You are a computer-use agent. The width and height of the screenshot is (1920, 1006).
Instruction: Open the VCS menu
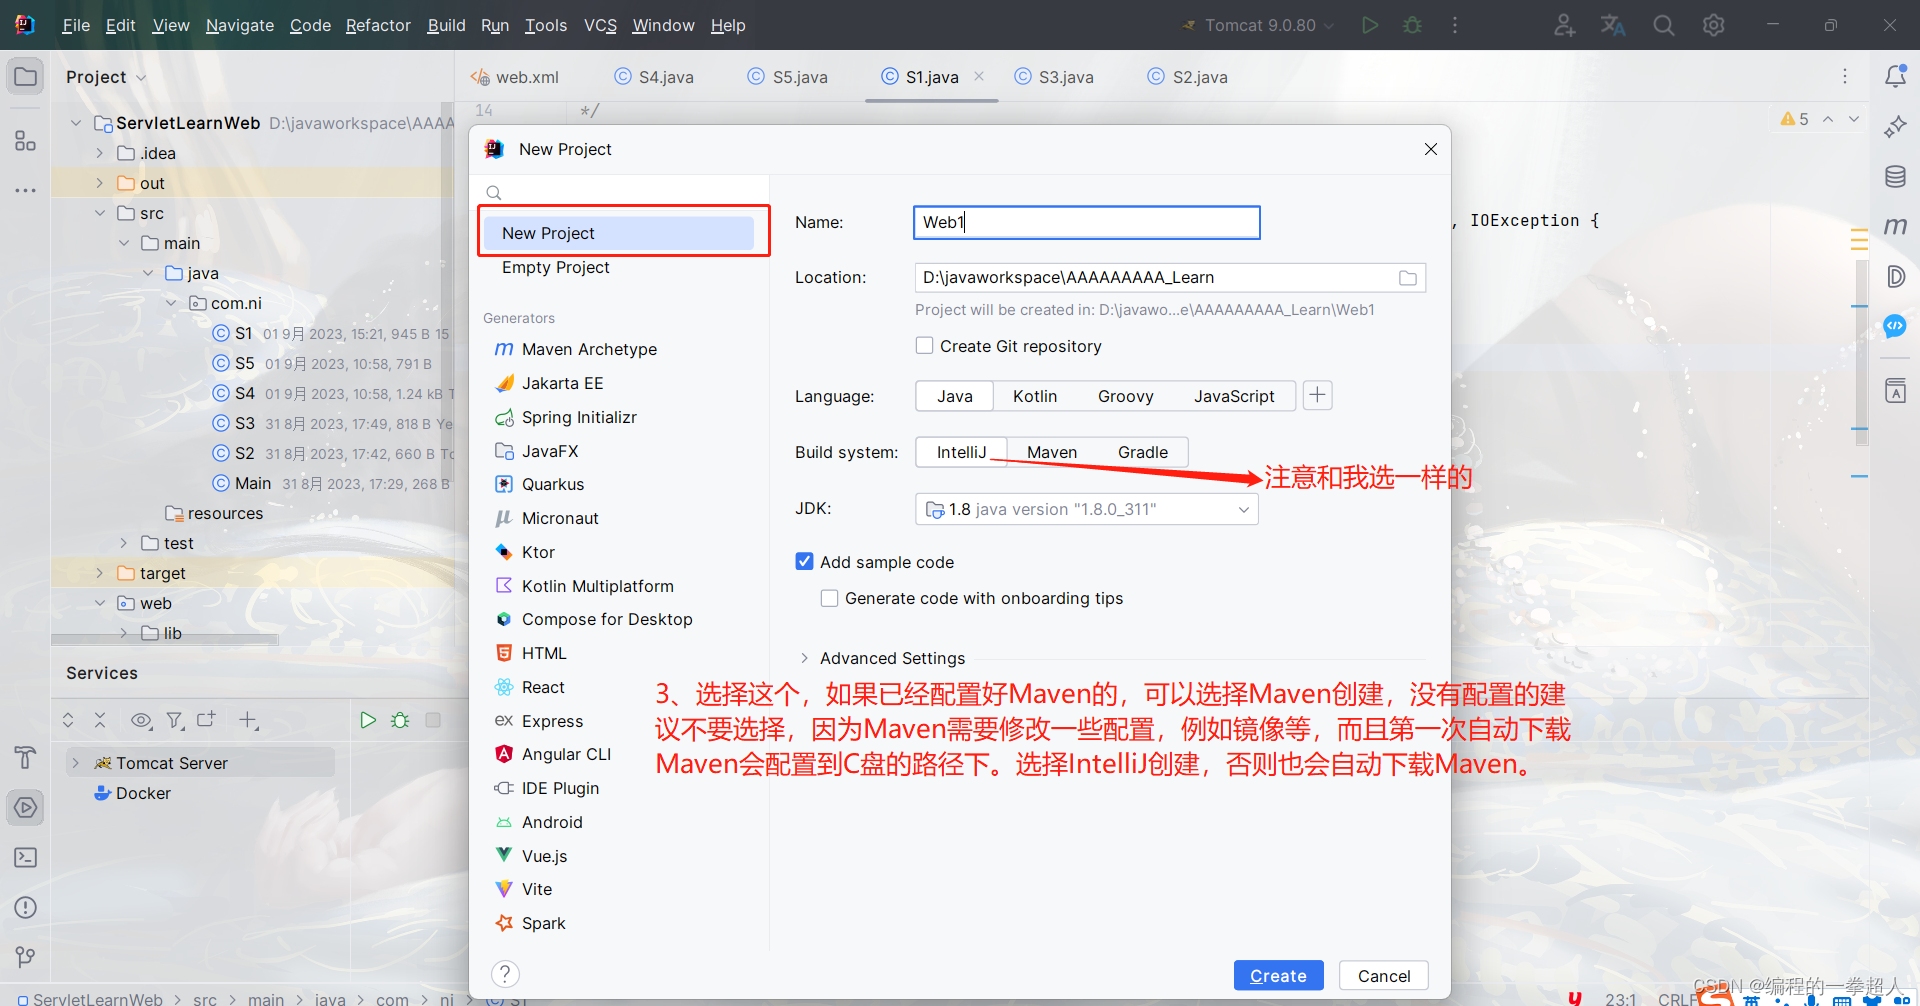click(600, 25)
